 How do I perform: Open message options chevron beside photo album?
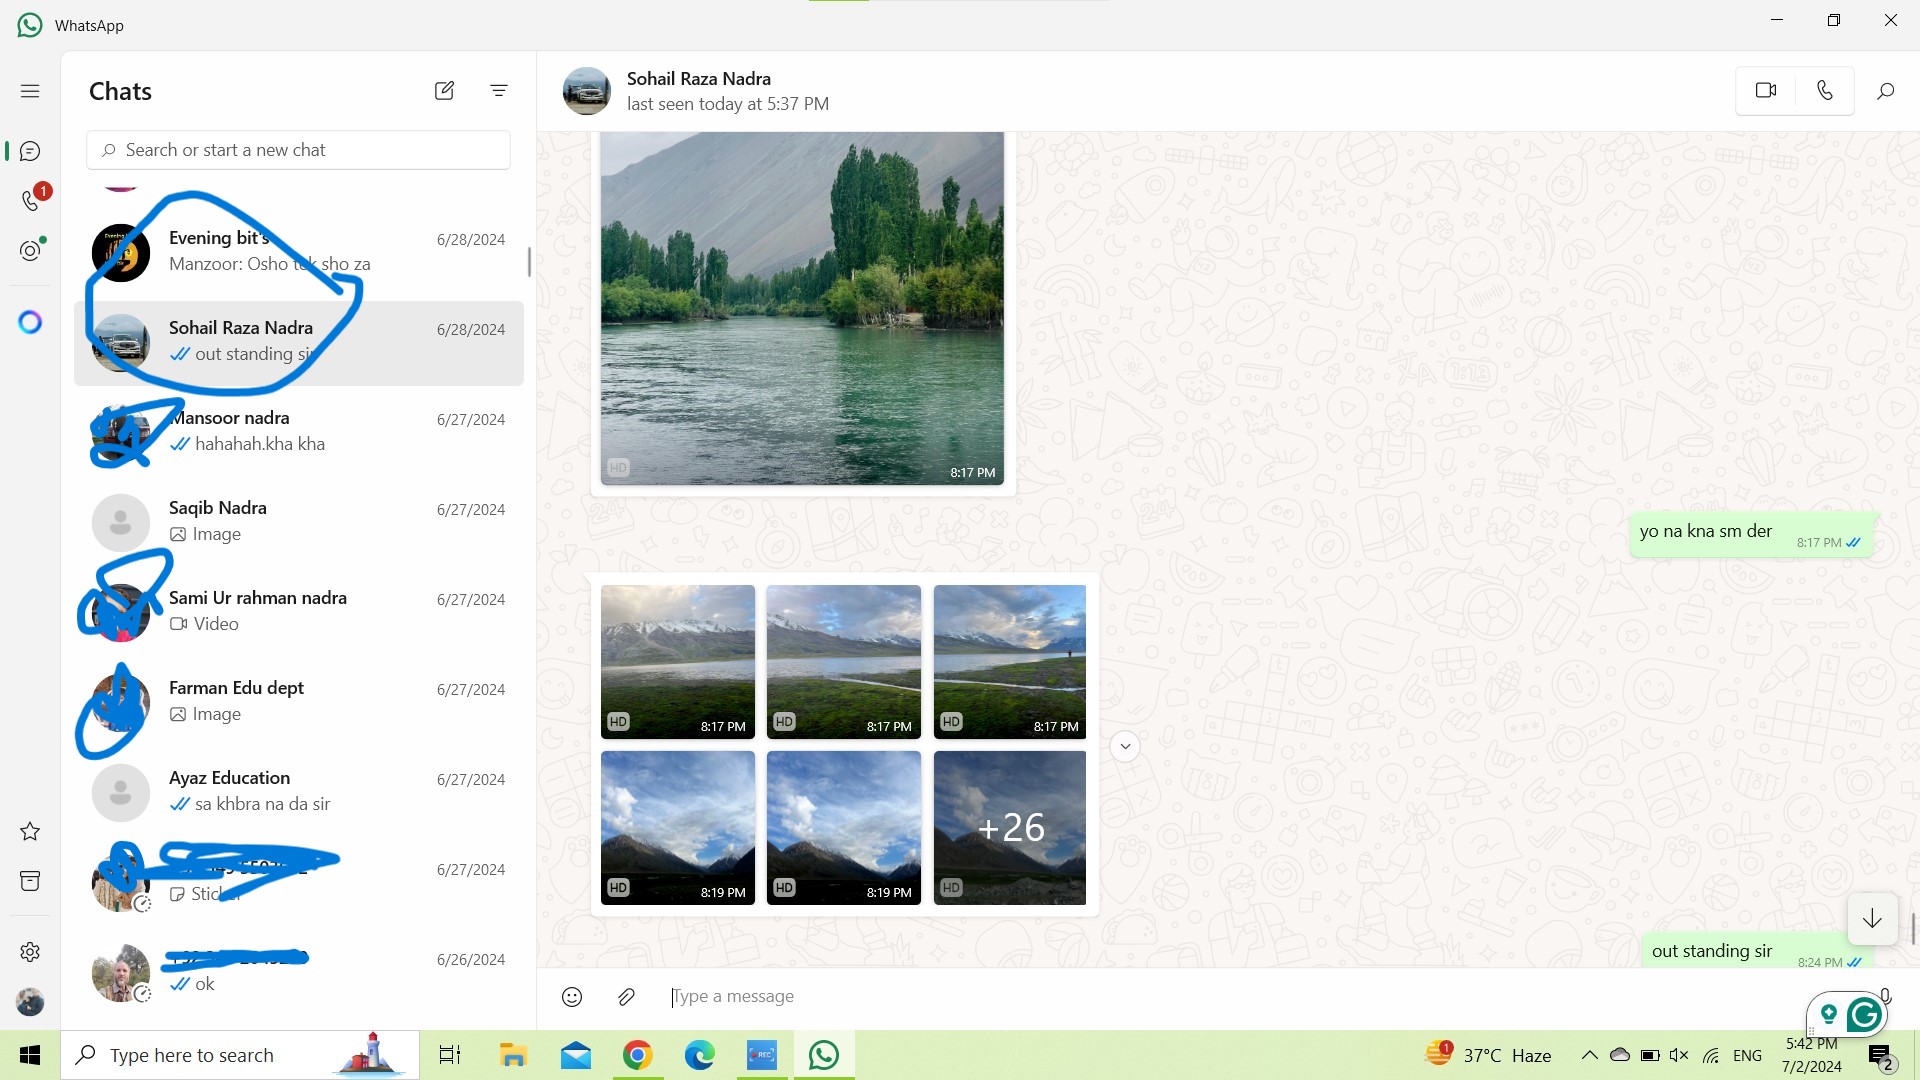1125,746
